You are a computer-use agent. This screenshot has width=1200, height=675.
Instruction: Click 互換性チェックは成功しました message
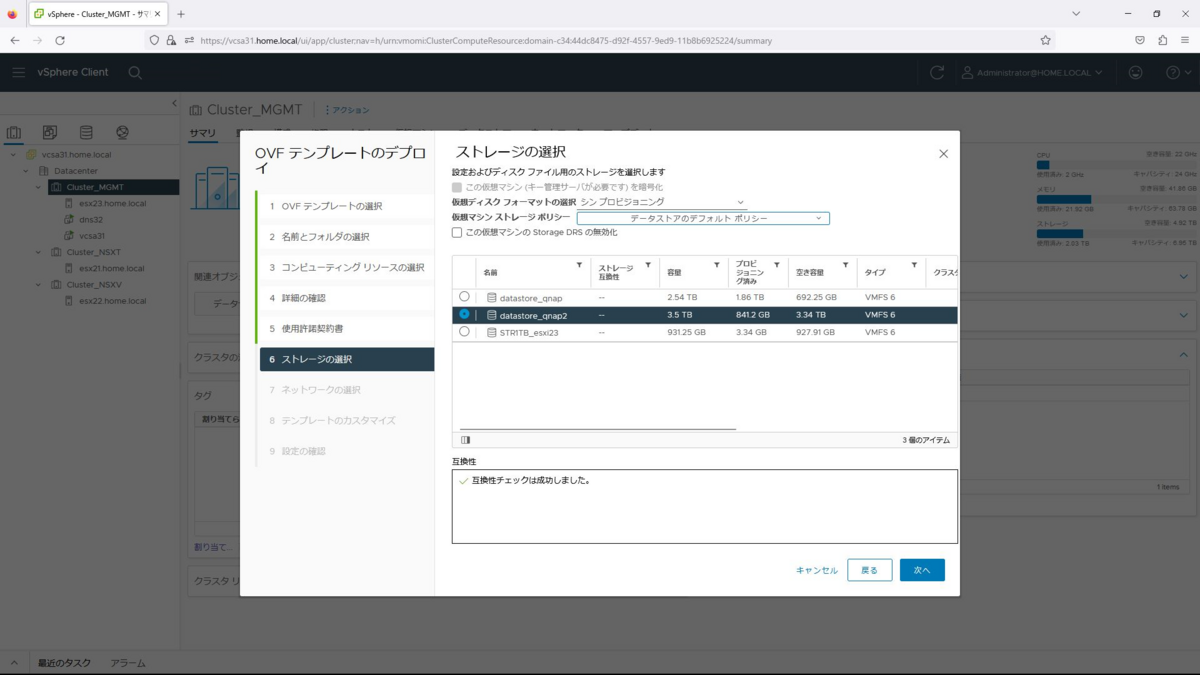tap(530, 481)
